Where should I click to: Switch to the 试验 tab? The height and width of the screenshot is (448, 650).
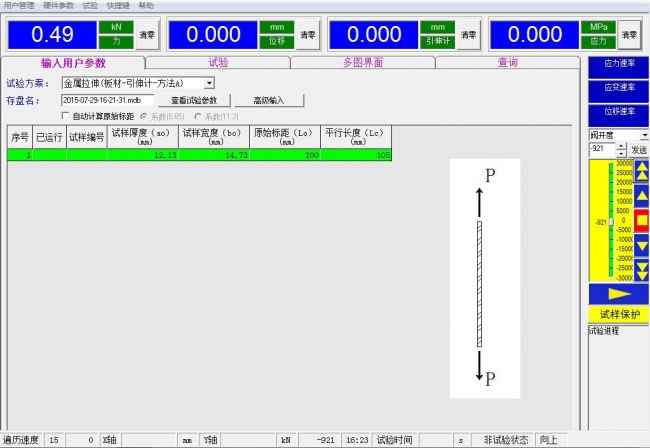point(218,63)
